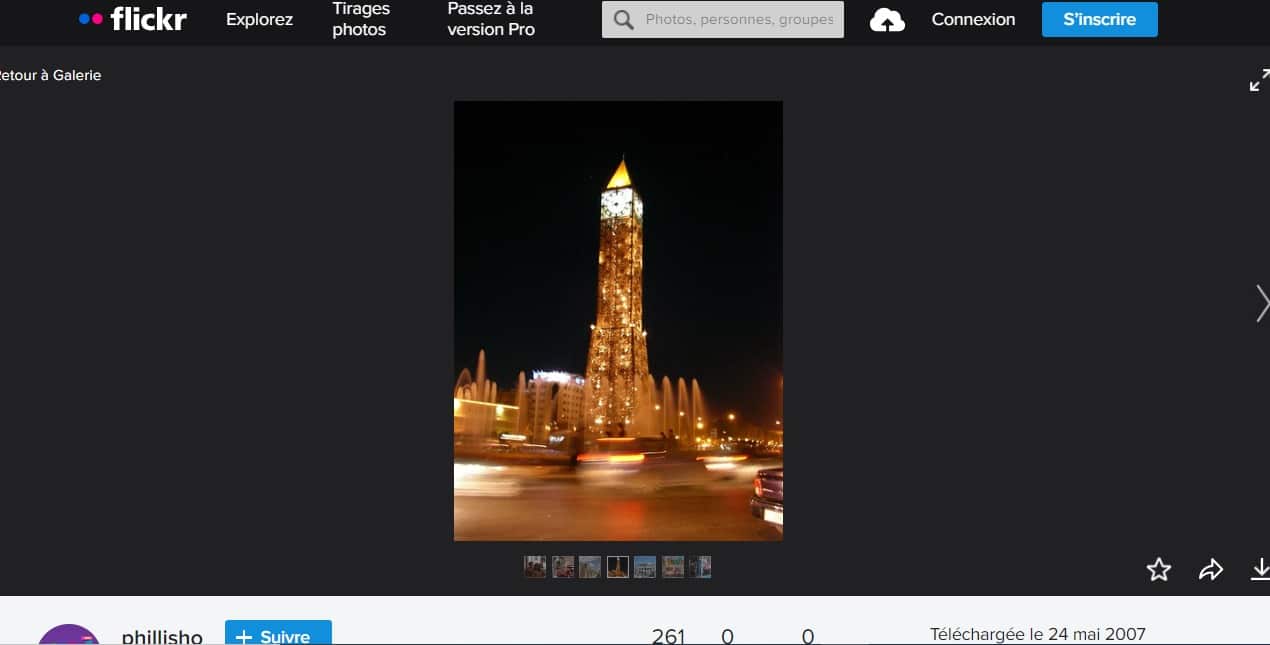1270x645 pixels.
Task: Select the fourth thumbnail in filmstrip
Action: (x=617, y=566)
